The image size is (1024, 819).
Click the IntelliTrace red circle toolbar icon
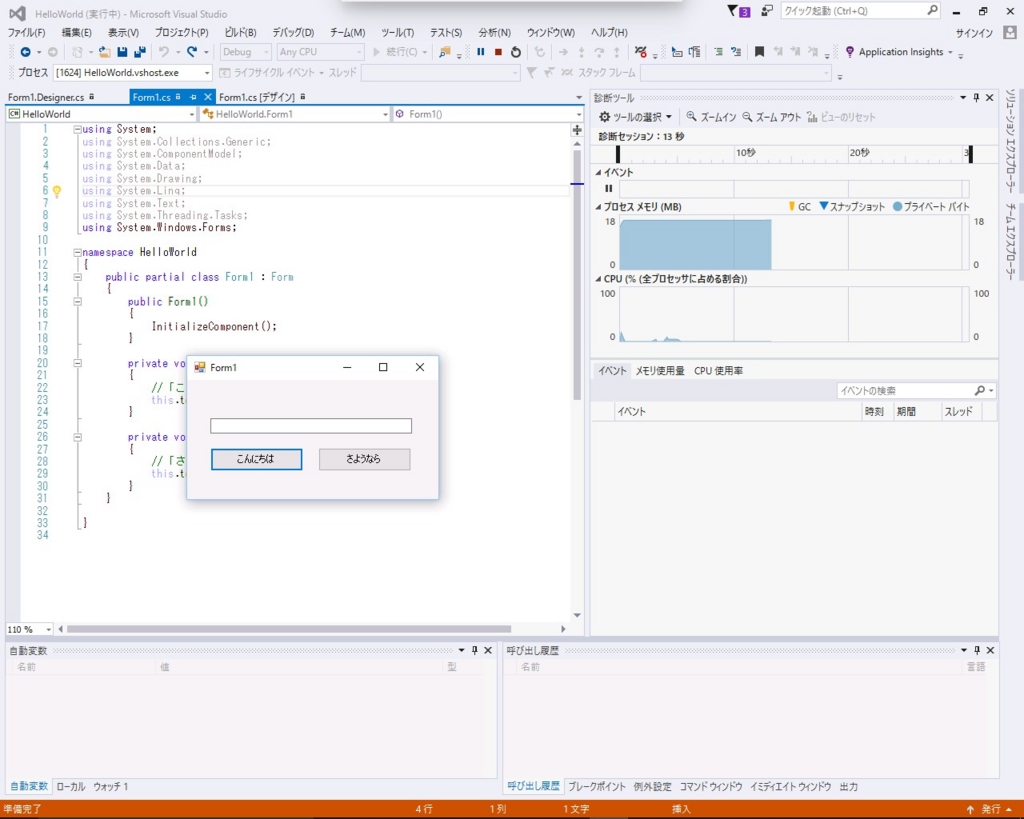tap(640, 52)
